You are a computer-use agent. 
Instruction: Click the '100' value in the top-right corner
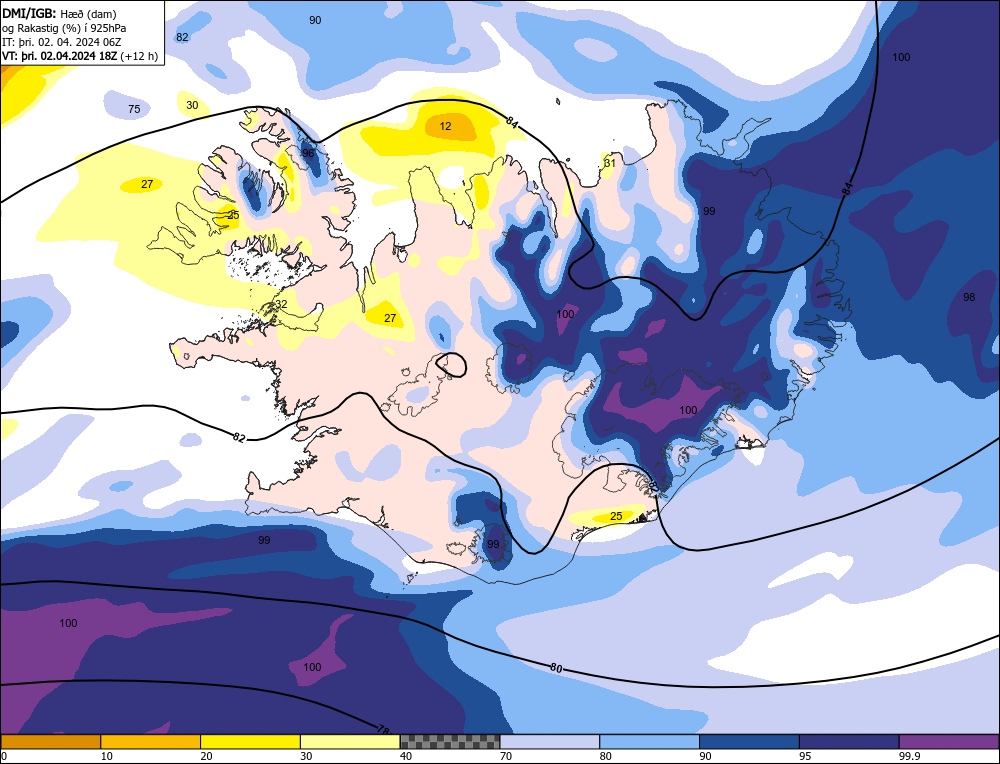901,57
